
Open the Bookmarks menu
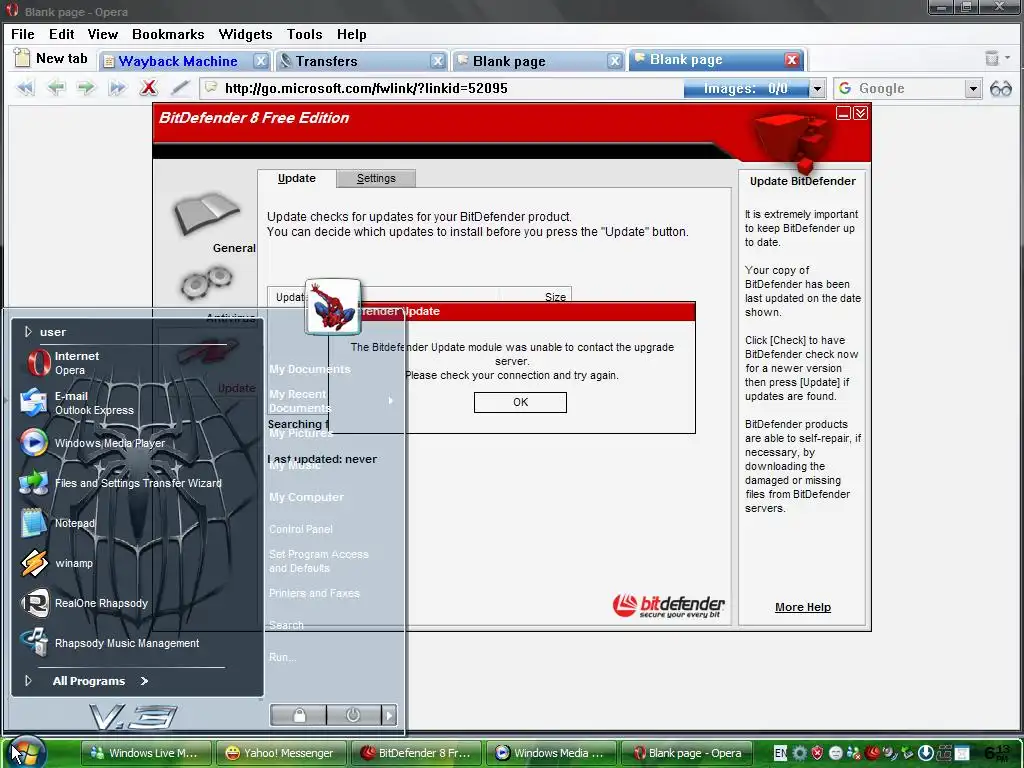pyautogui.click(x=168, y=34)
